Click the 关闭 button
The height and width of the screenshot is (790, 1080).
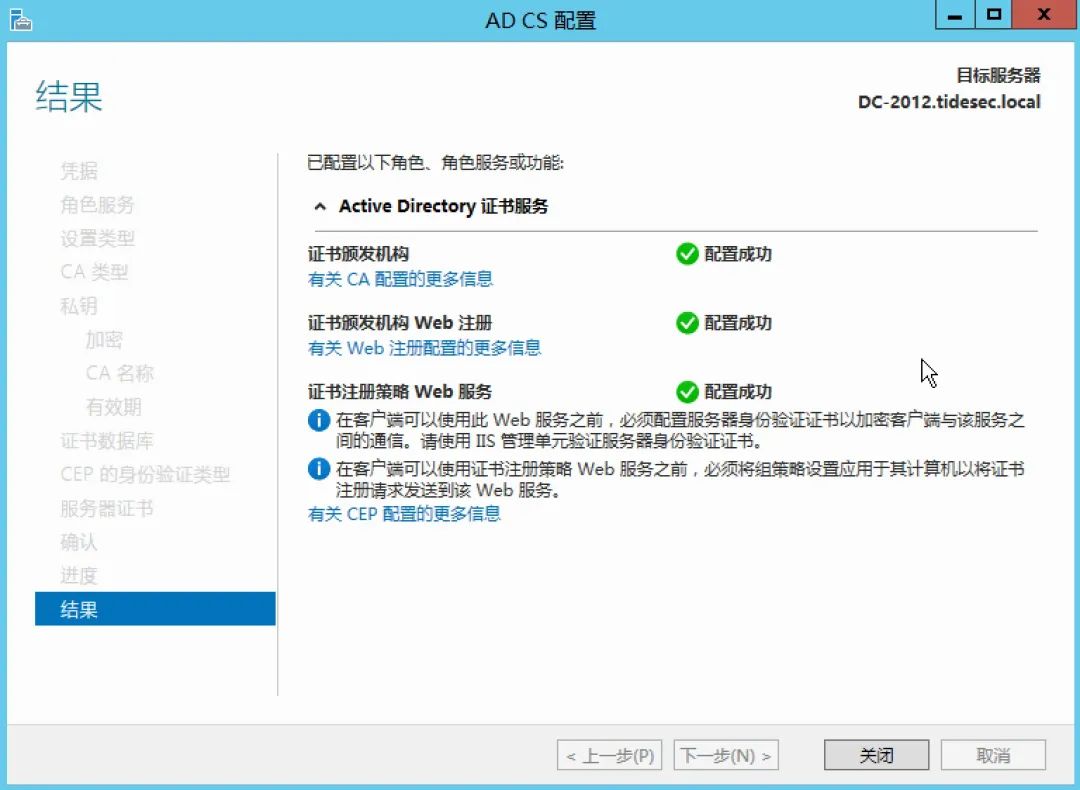[x=875, y=755]
